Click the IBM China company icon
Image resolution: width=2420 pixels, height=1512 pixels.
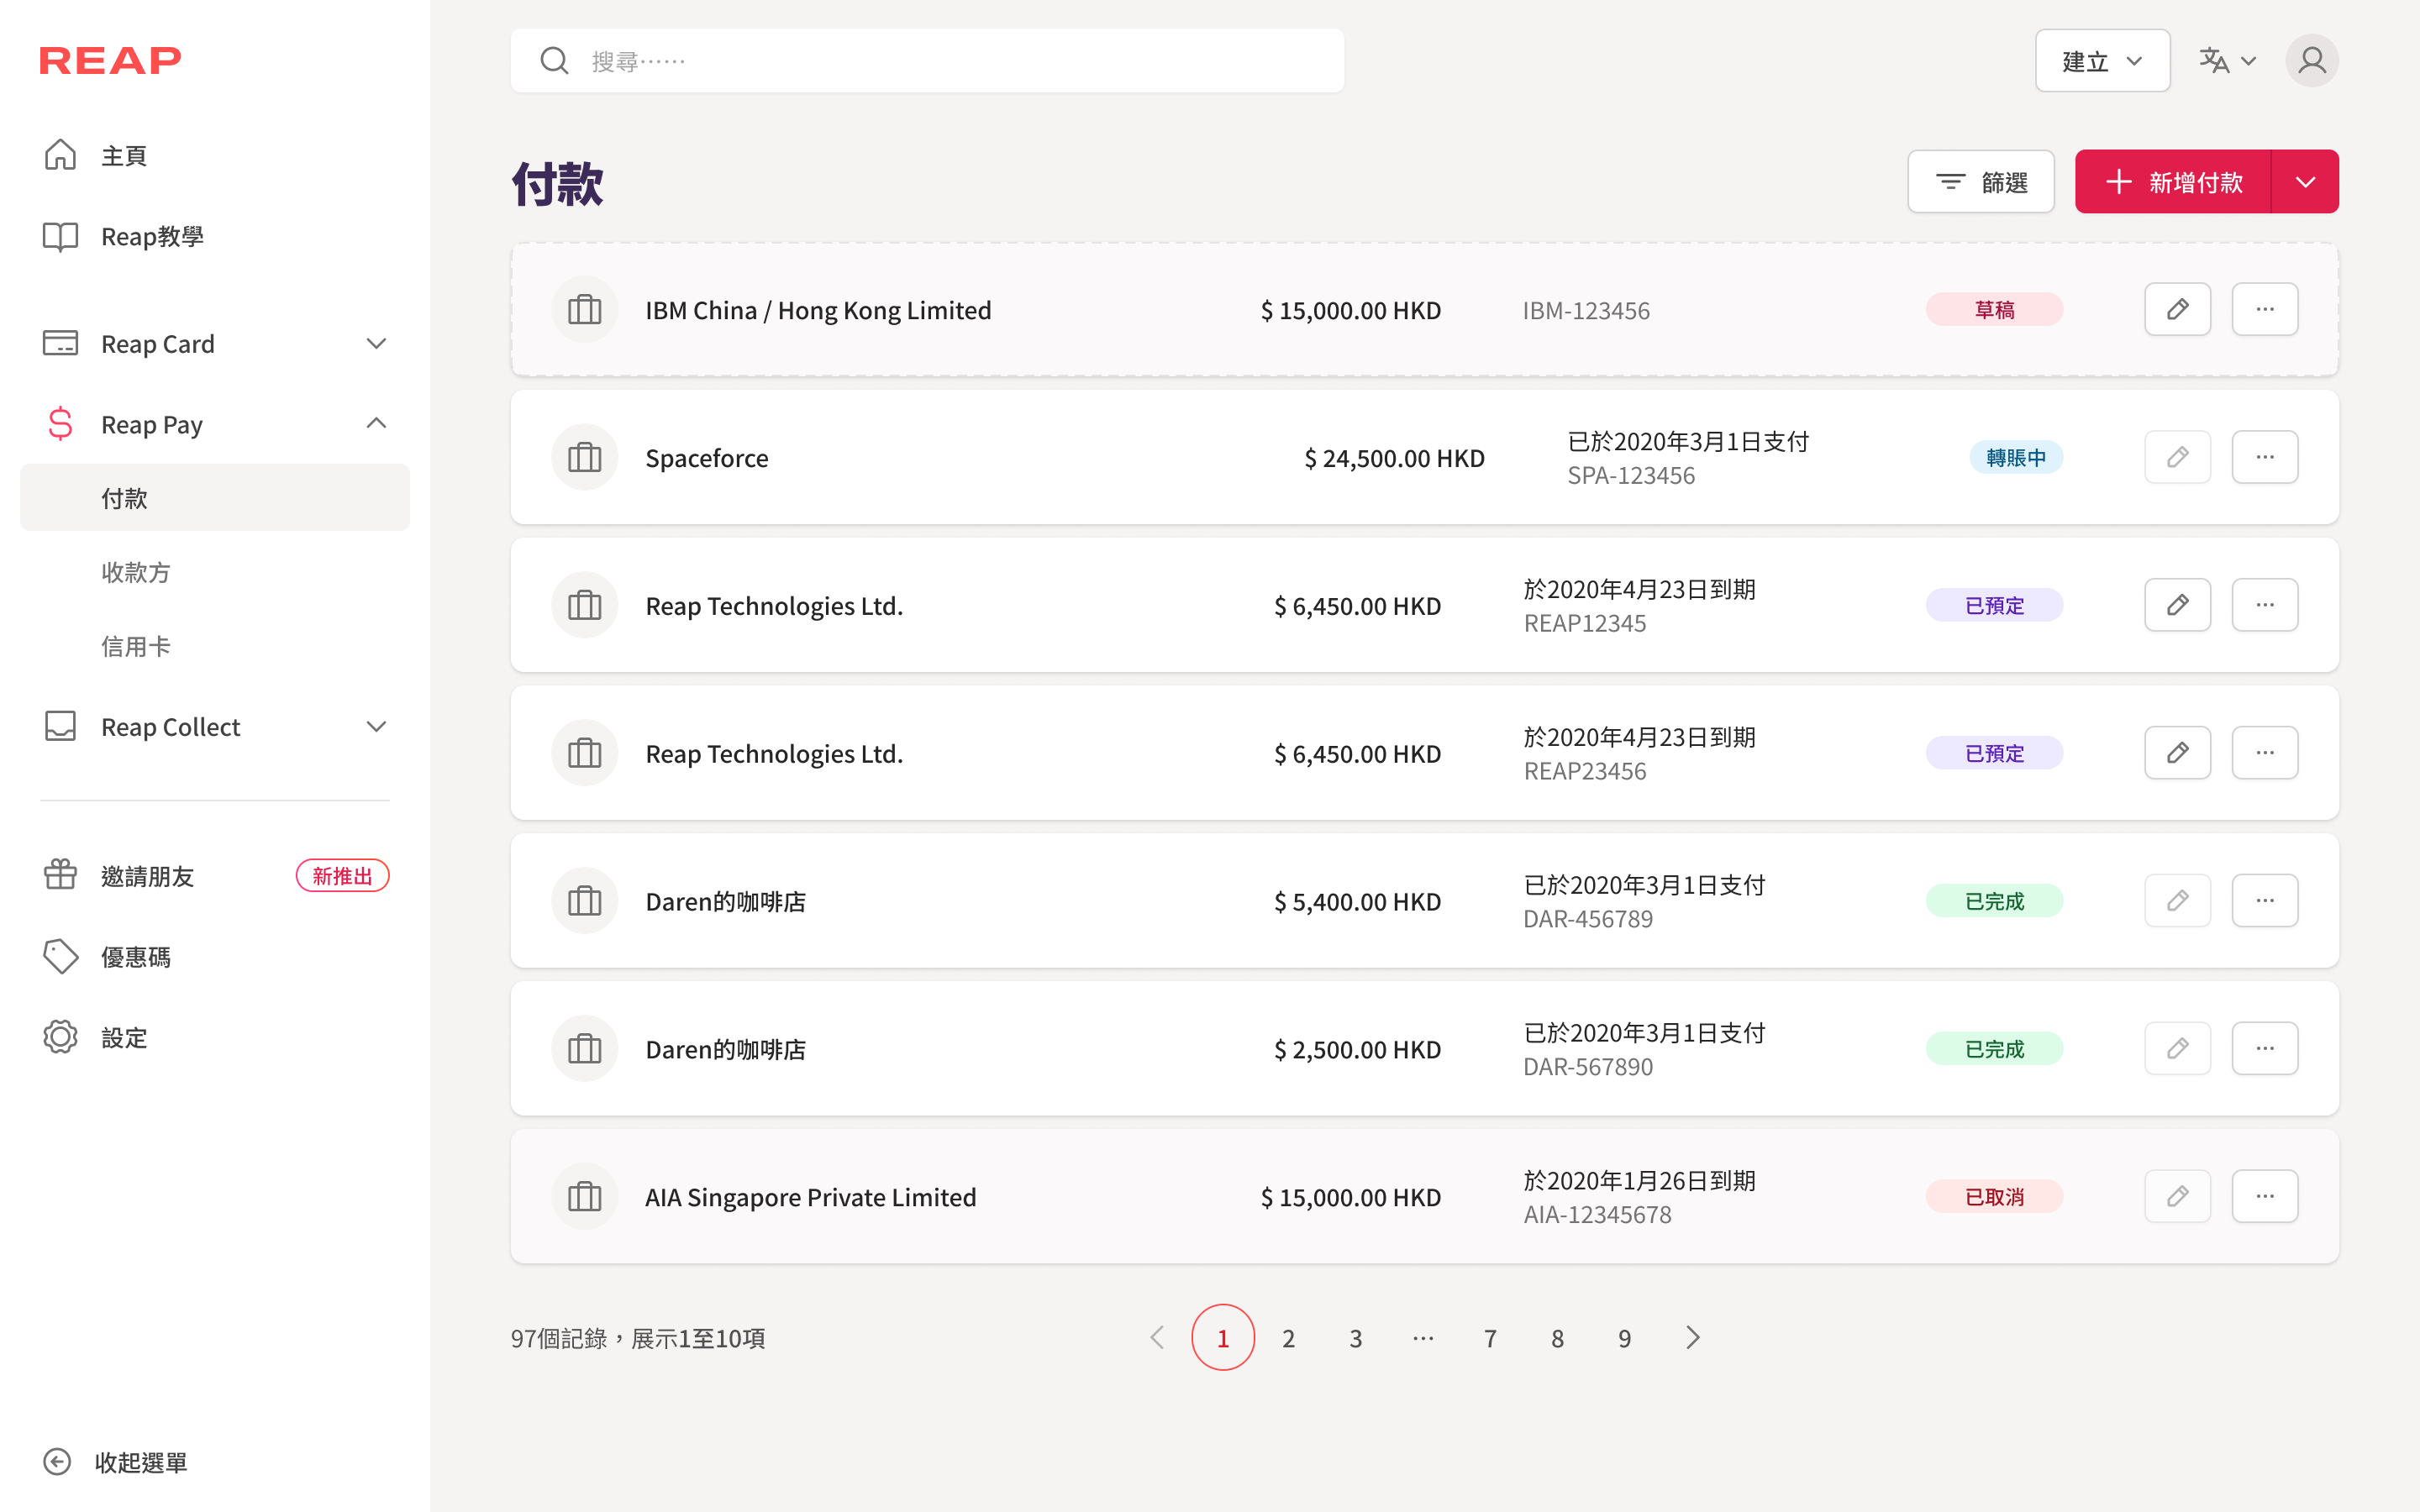click(584, 309)
